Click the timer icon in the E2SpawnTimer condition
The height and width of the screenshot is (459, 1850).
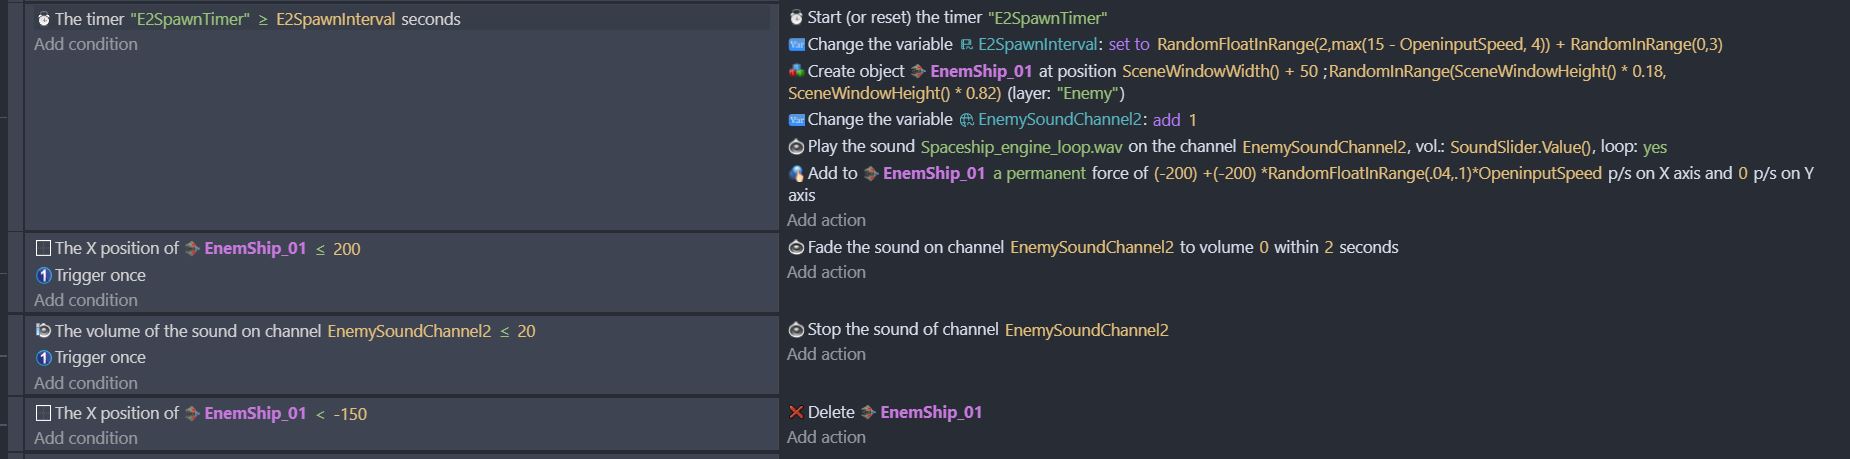(x=43, y=19)
